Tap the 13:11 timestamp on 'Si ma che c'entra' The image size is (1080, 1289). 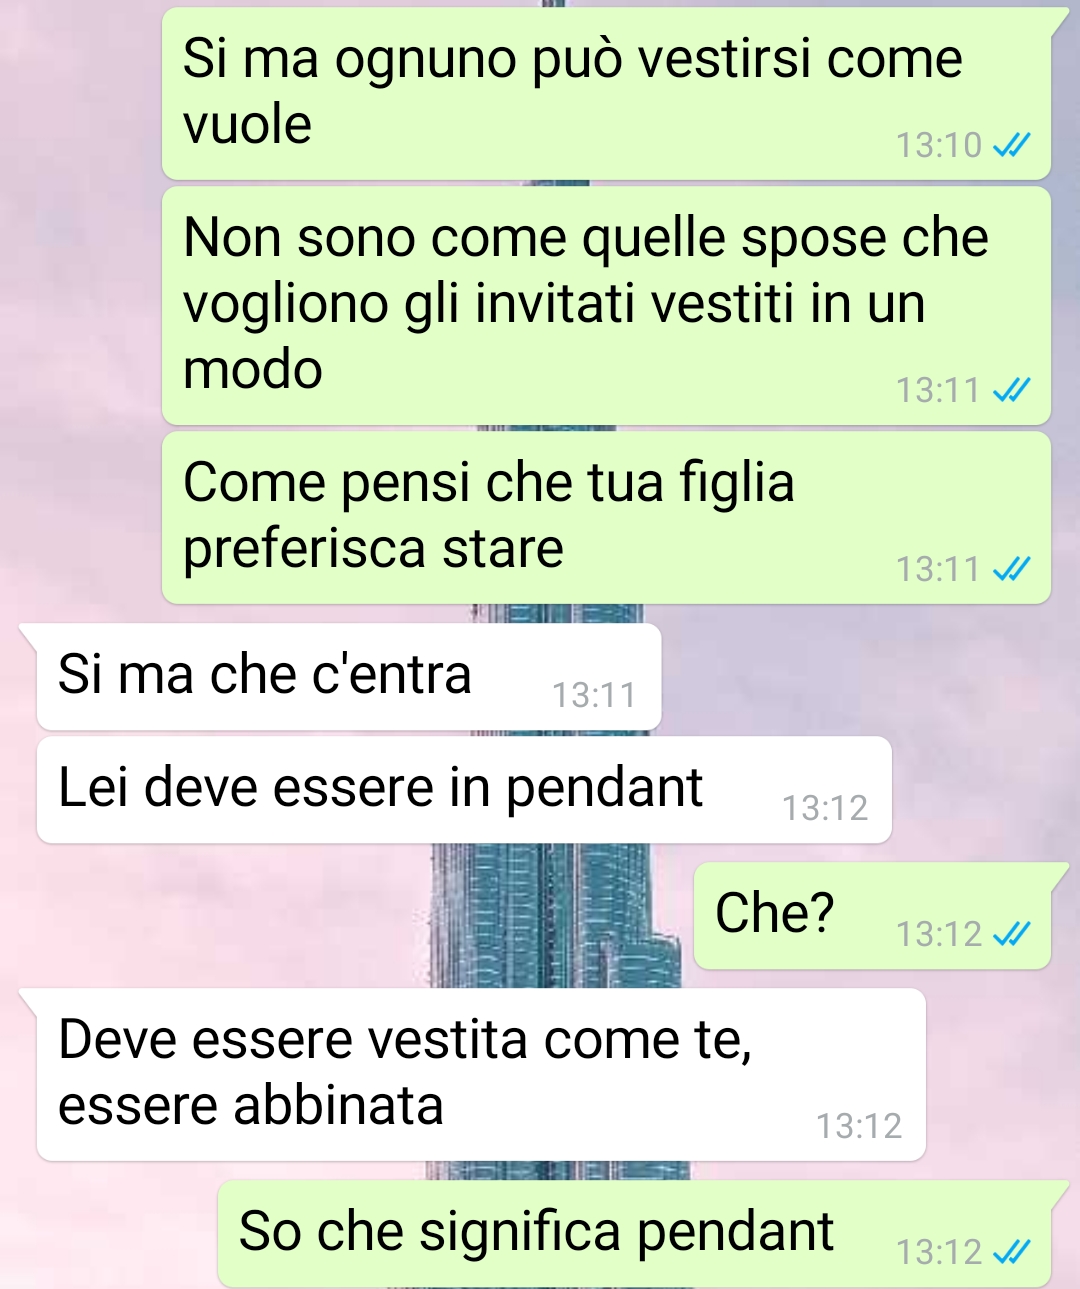click(594, 695)
